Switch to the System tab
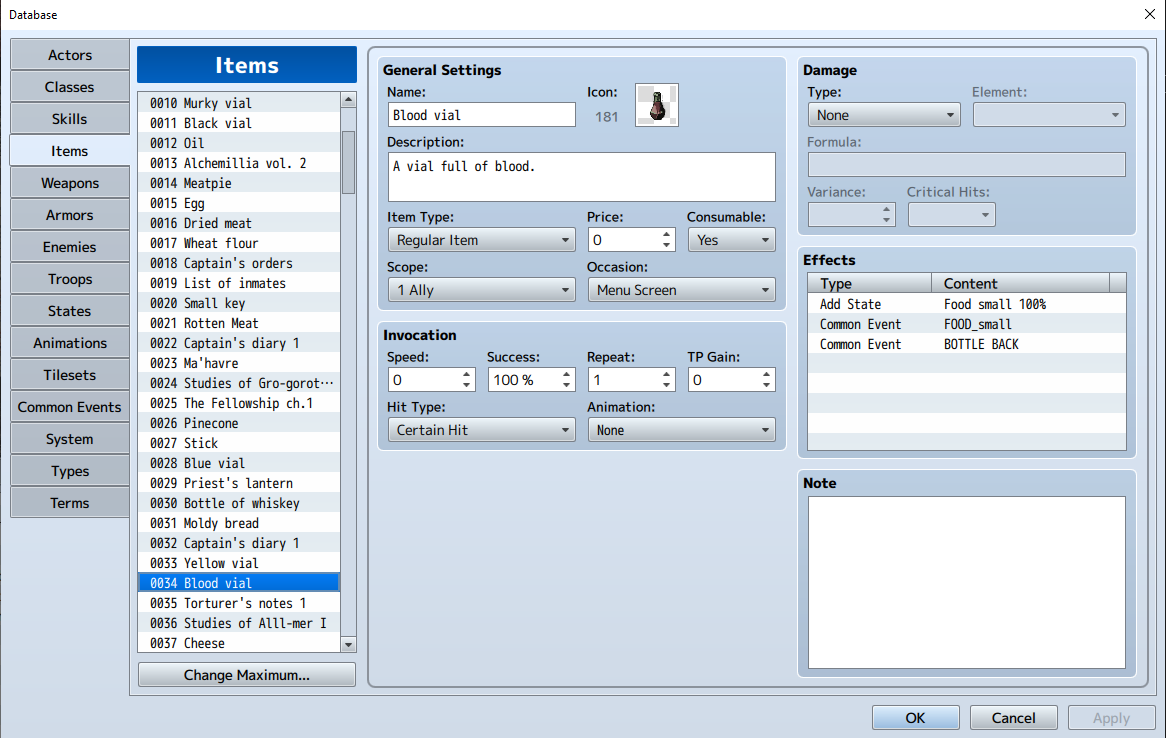Image resolution: width=1166 pixels, height=738 pixels. pyautogui.click(x=70, y=439)
